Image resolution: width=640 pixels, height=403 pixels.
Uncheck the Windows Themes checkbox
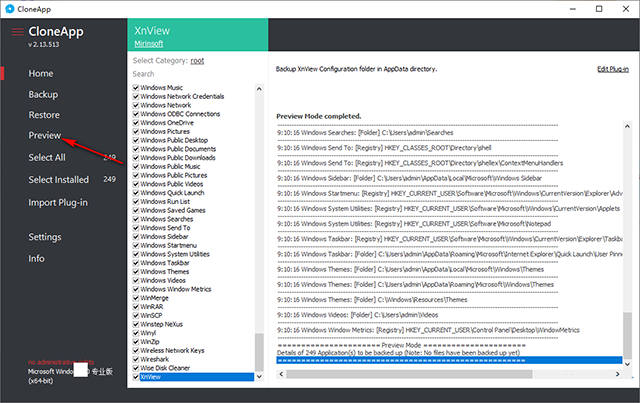(136, 271)
